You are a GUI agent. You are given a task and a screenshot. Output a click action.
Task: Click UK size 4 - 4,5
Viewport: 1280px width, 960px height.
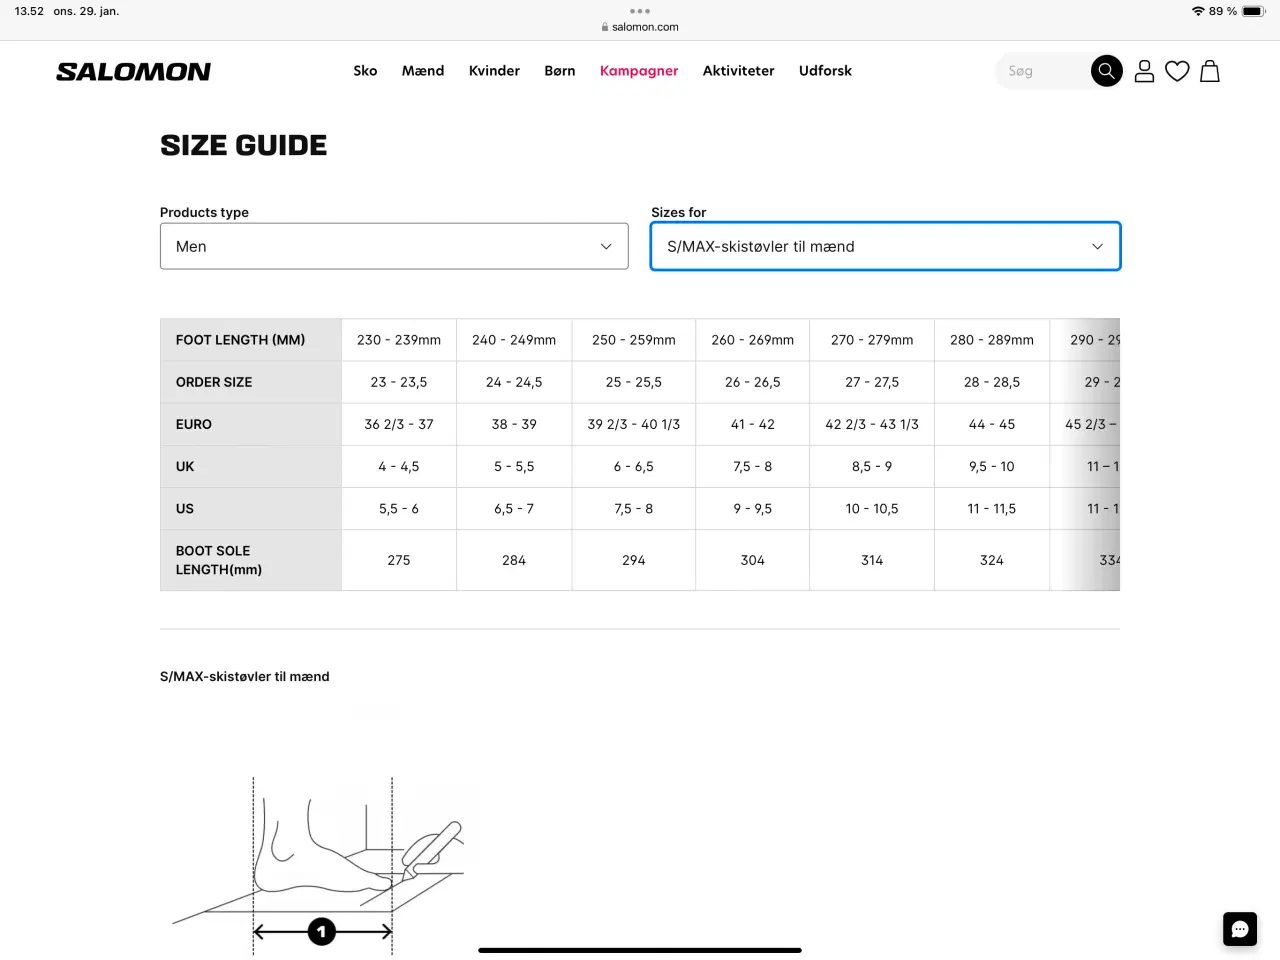(399, 466)
